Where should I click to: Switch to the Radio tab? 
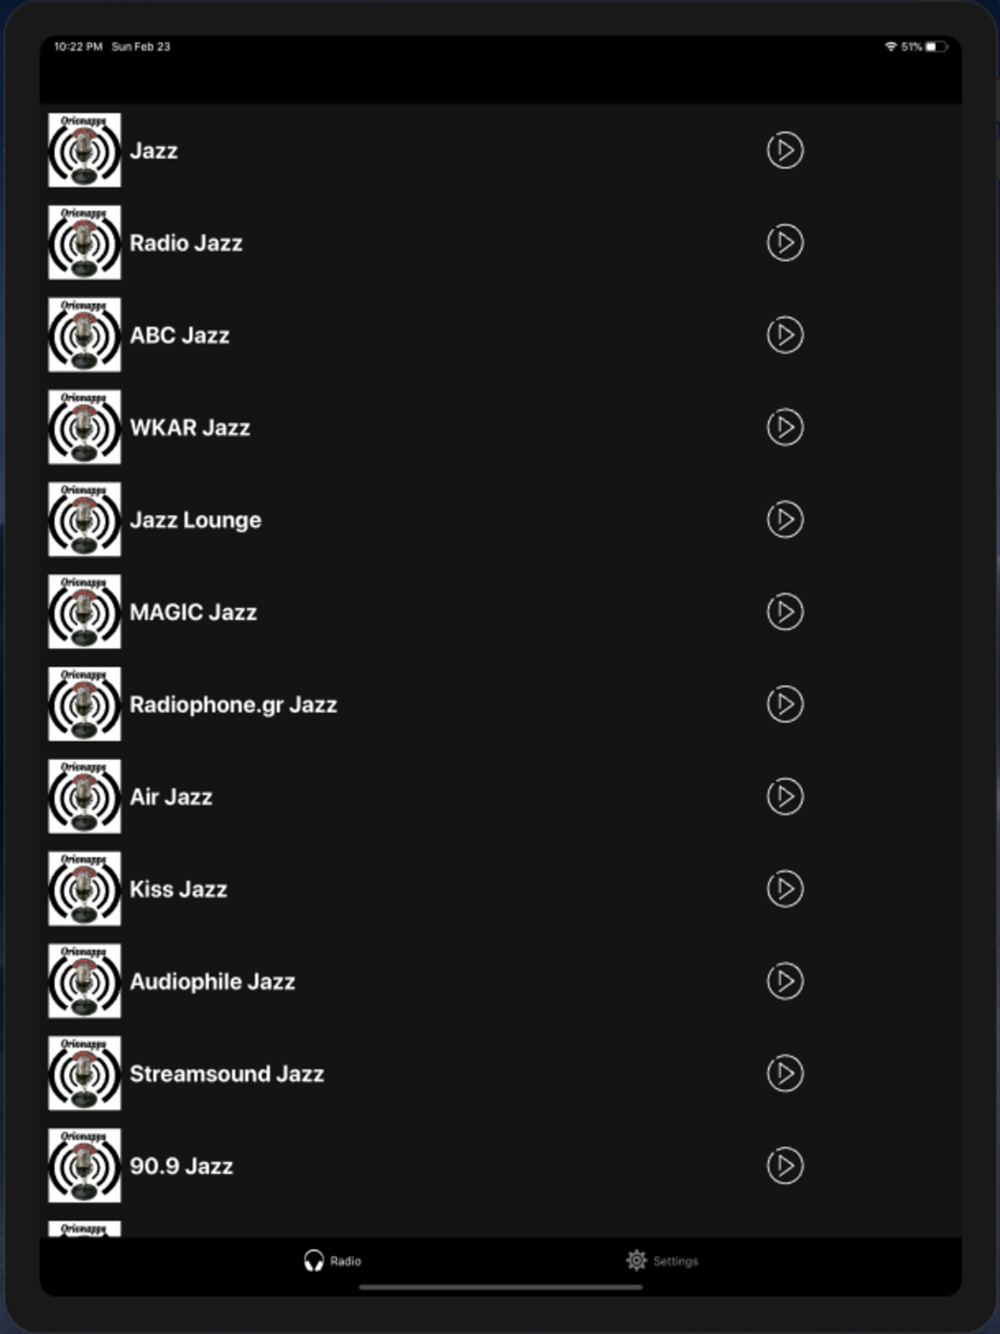click(x=333, y=1261)
